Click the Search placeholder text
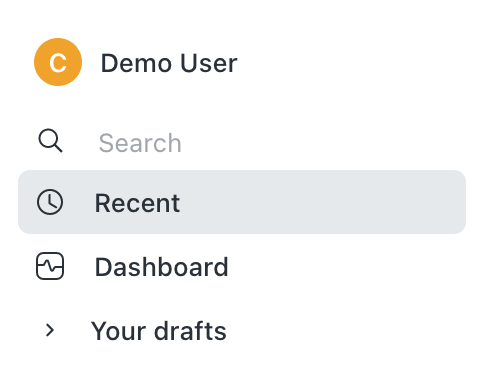Image resolution: width=482 pixels, height=366 pixels. click(x=140, y=143)
